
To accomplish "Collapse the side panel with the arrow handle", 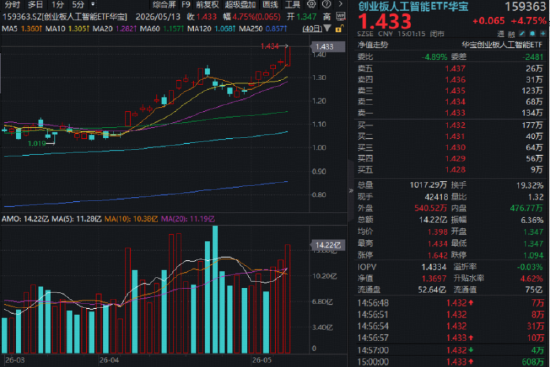I will click(x=350, y=190).
